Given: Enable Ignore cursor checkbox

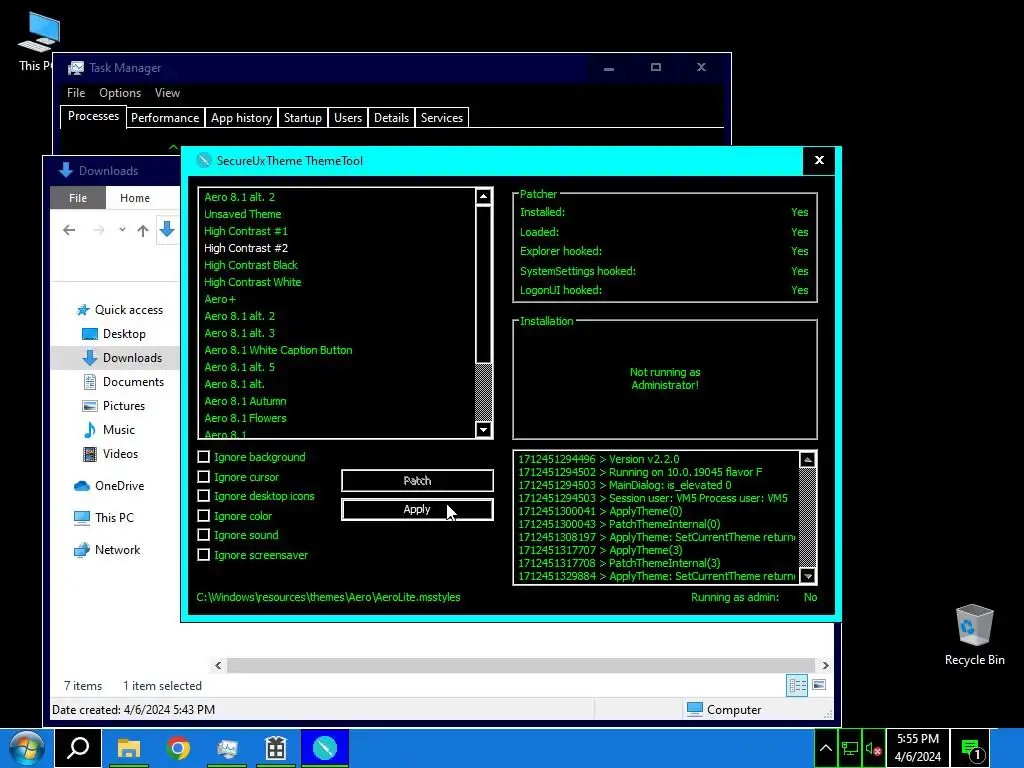Looking at the screenshot, I should 204,477.
